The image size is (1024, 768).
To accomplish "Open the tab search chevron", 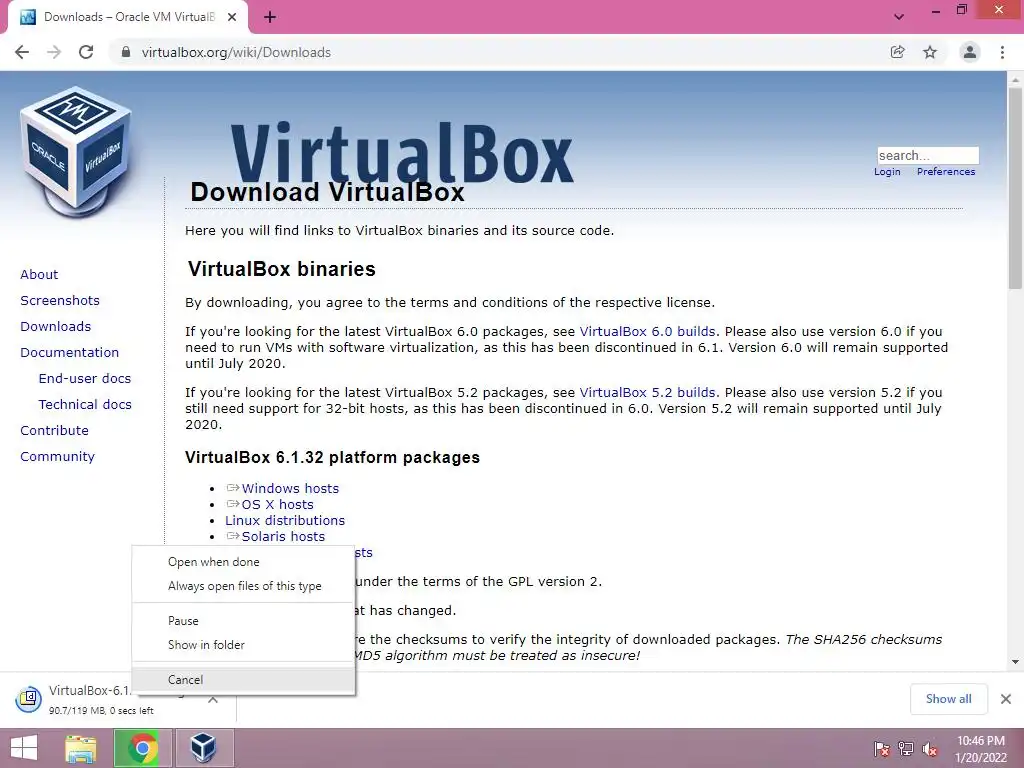I will point(899,17).
